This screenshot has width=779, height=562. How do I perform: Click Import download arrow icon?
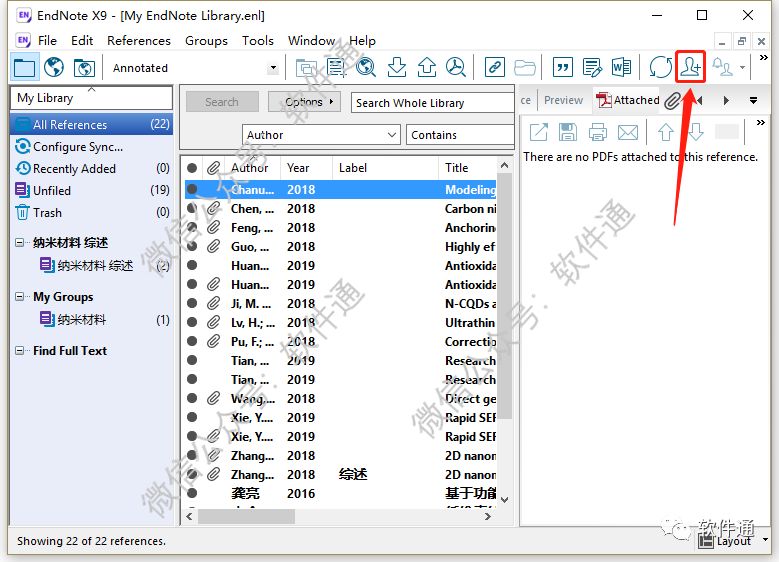[x=396, y=67]
